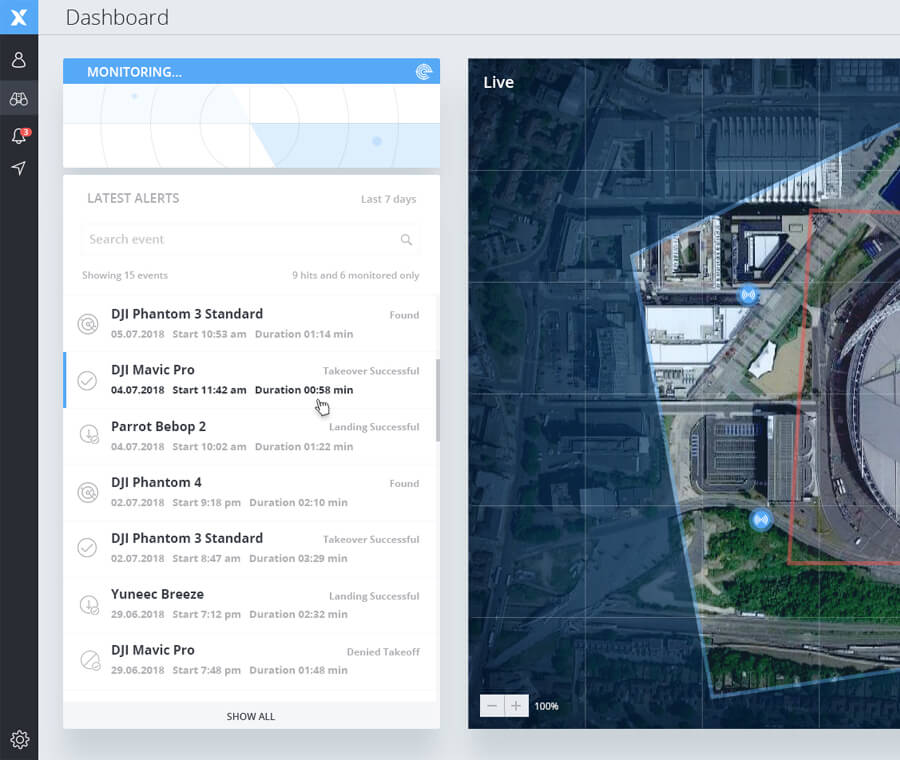Open the Last 7 days filter

388,199
